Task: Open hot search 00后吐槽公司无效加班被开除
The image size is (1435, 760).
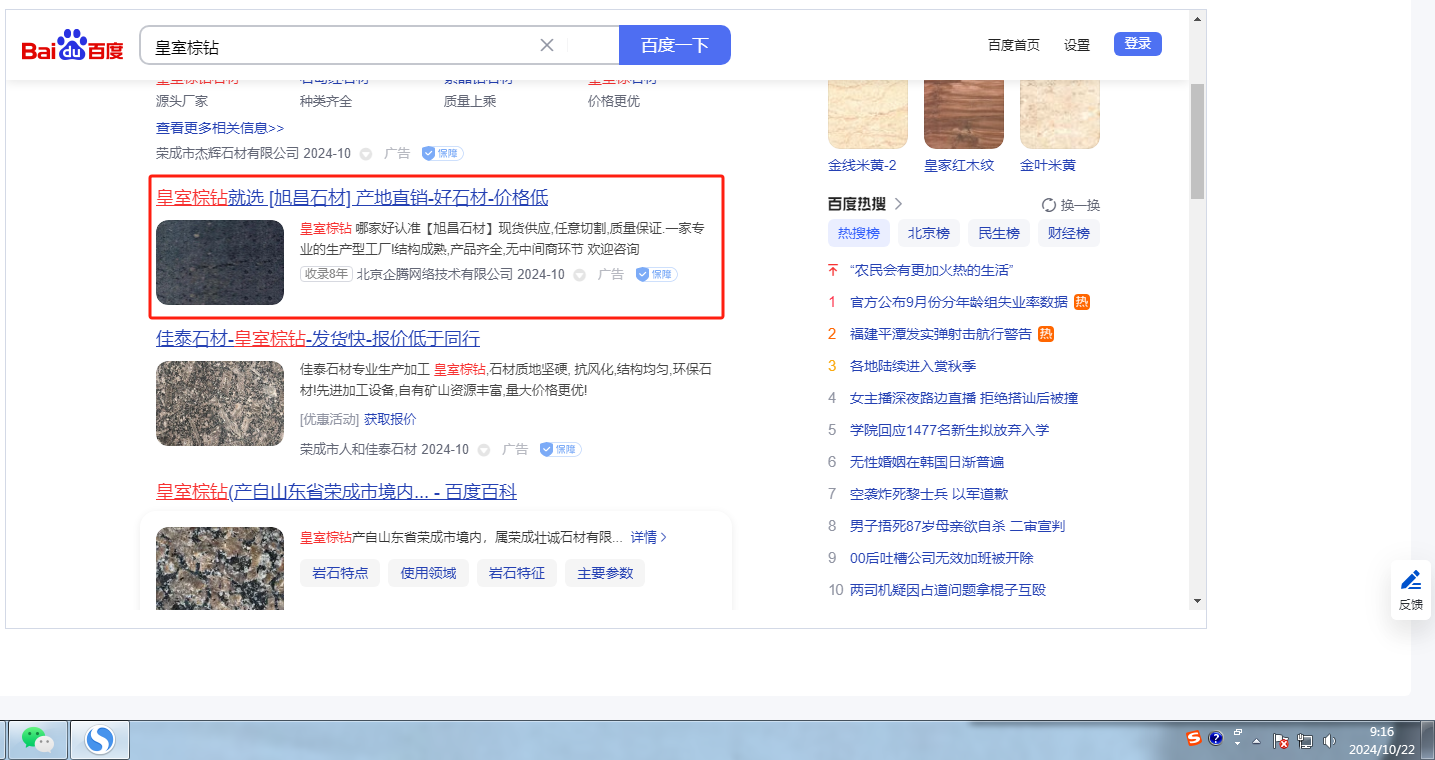Action: tap(942, 558)
